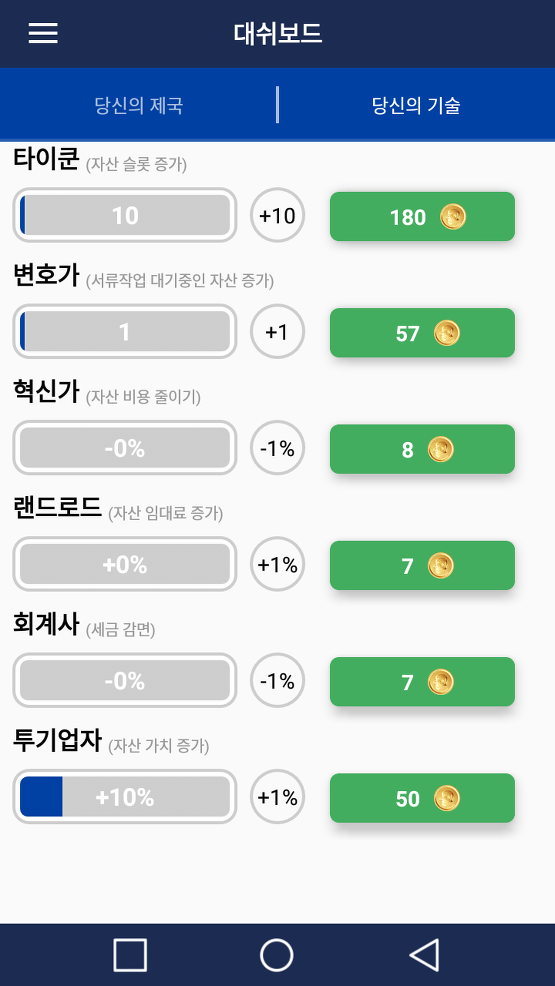Viewport: 555px width, 986px height.
Task: Buy 랜드로드 upgrade for 7 coins
Action: click(422, 565)
